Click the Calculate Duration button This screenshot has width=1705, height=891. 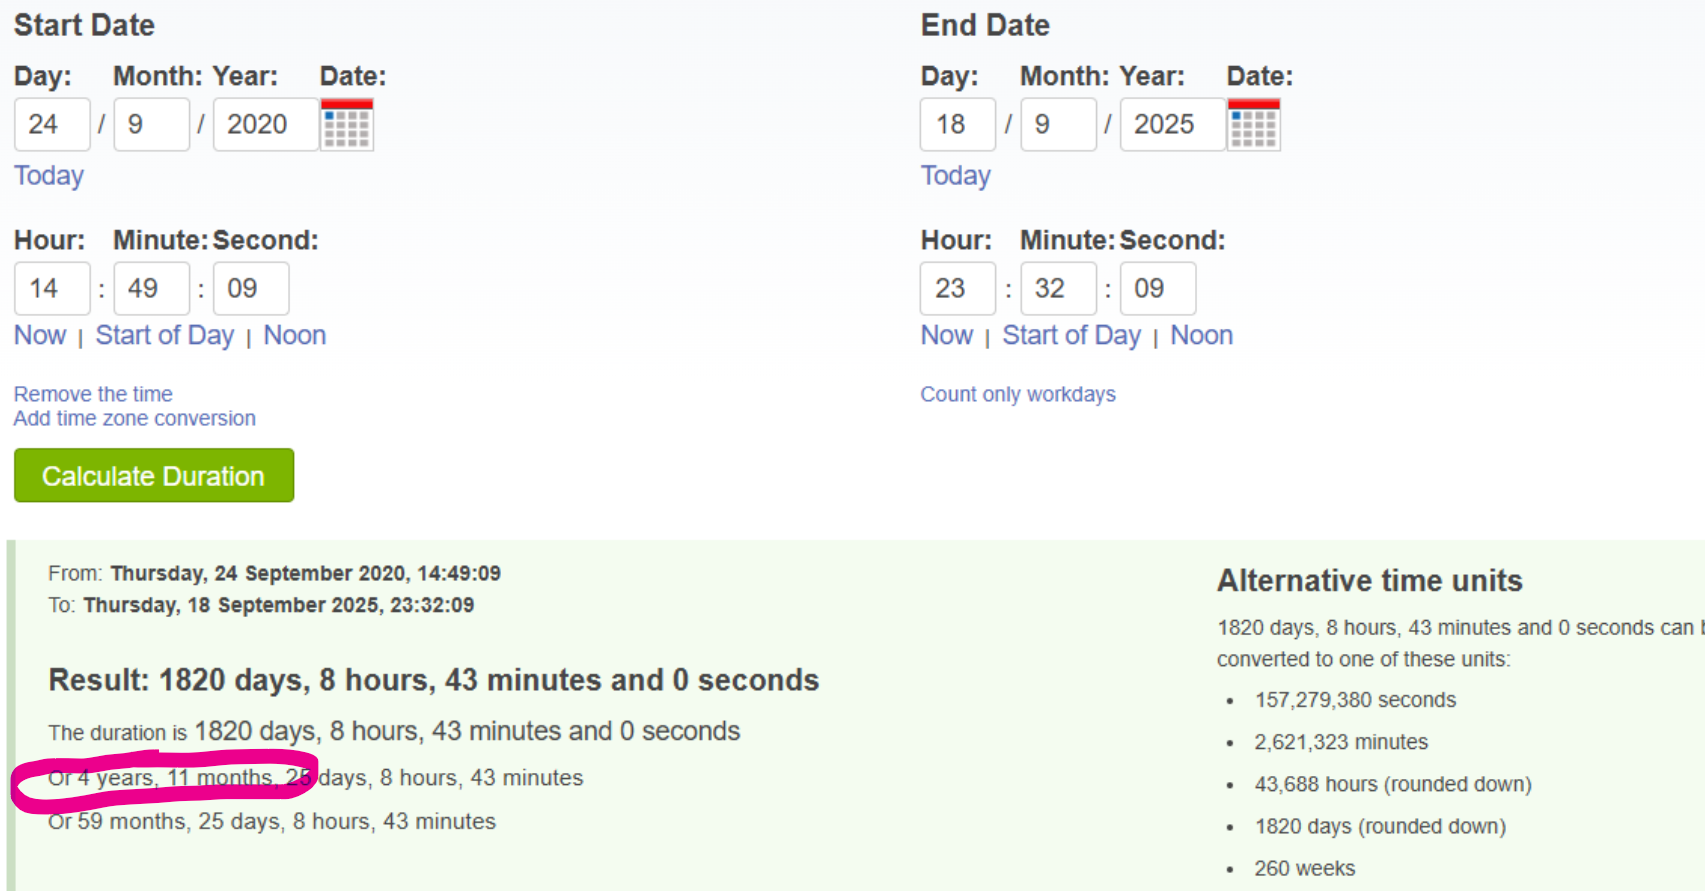pyautogui.click(x=154, y=475)
